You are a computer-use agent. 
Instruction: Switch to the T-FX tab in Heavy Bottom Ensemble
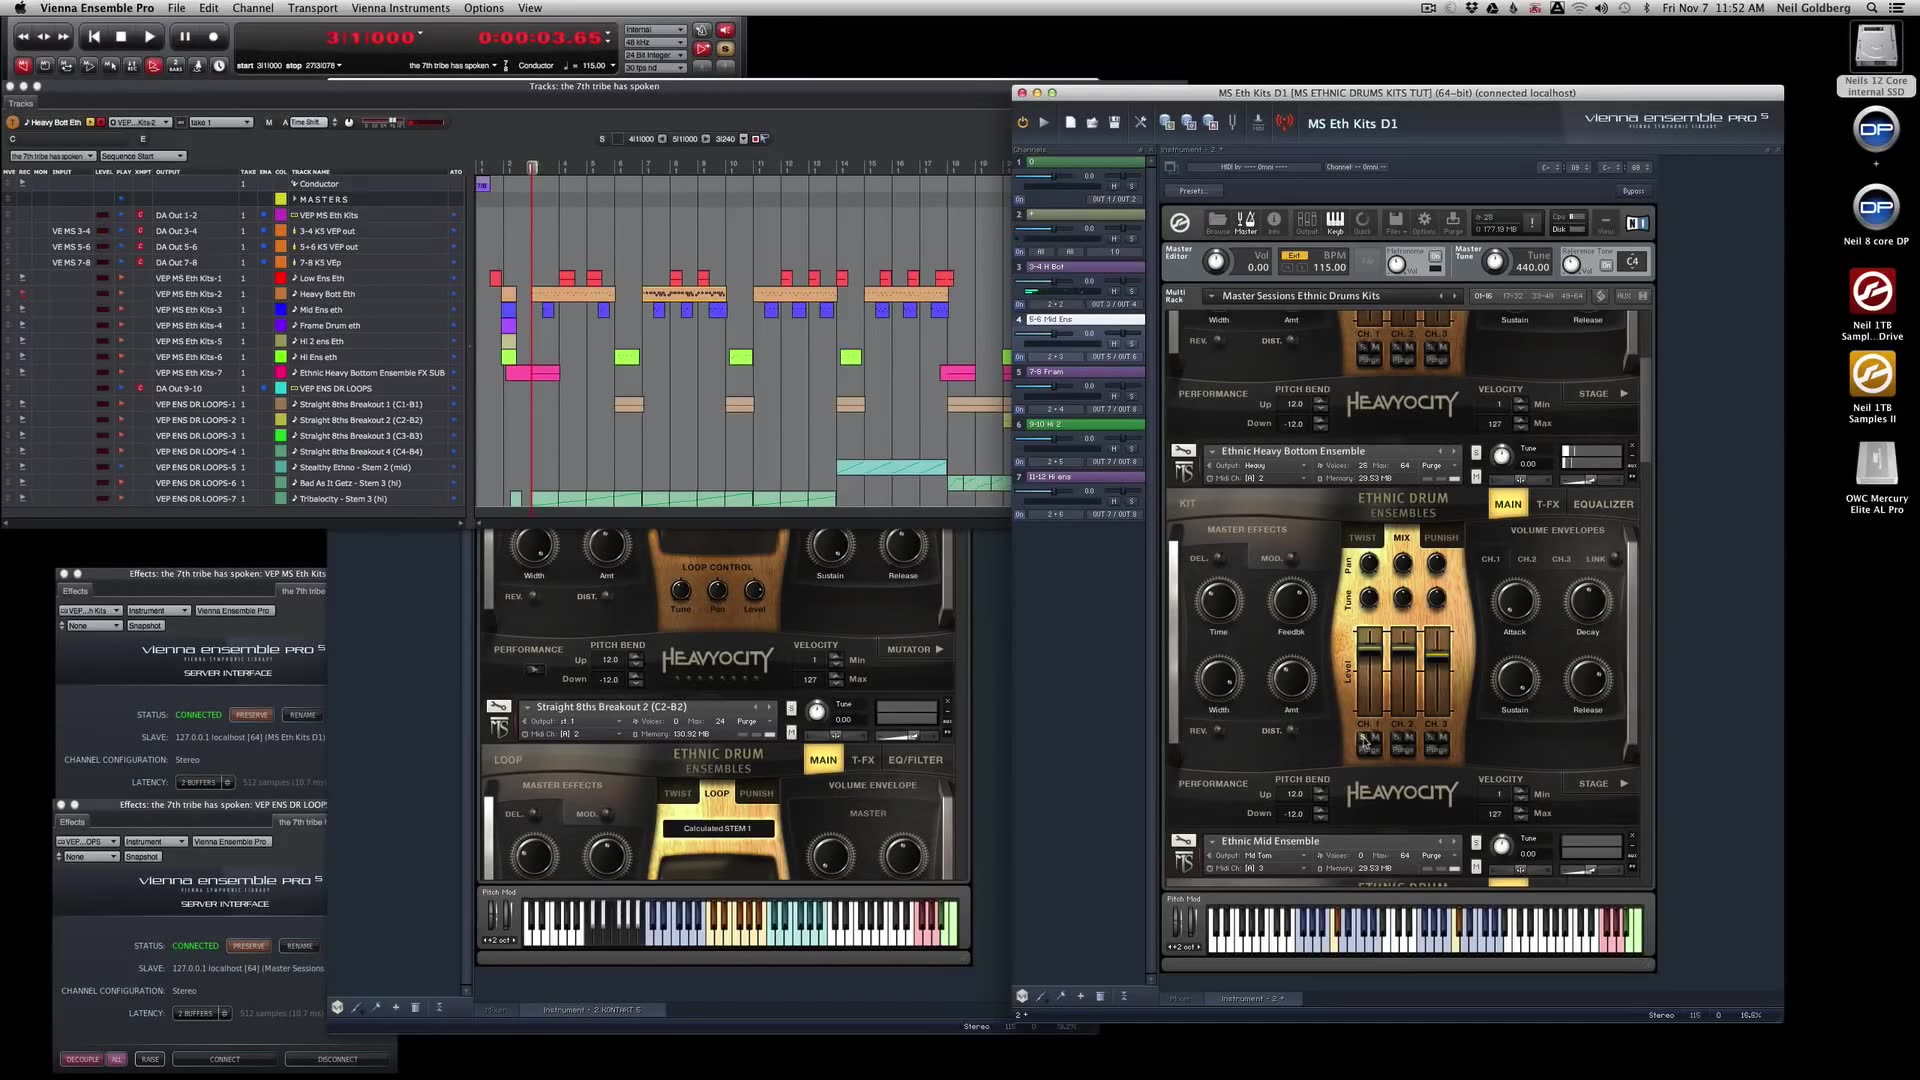click(1548, 504)
